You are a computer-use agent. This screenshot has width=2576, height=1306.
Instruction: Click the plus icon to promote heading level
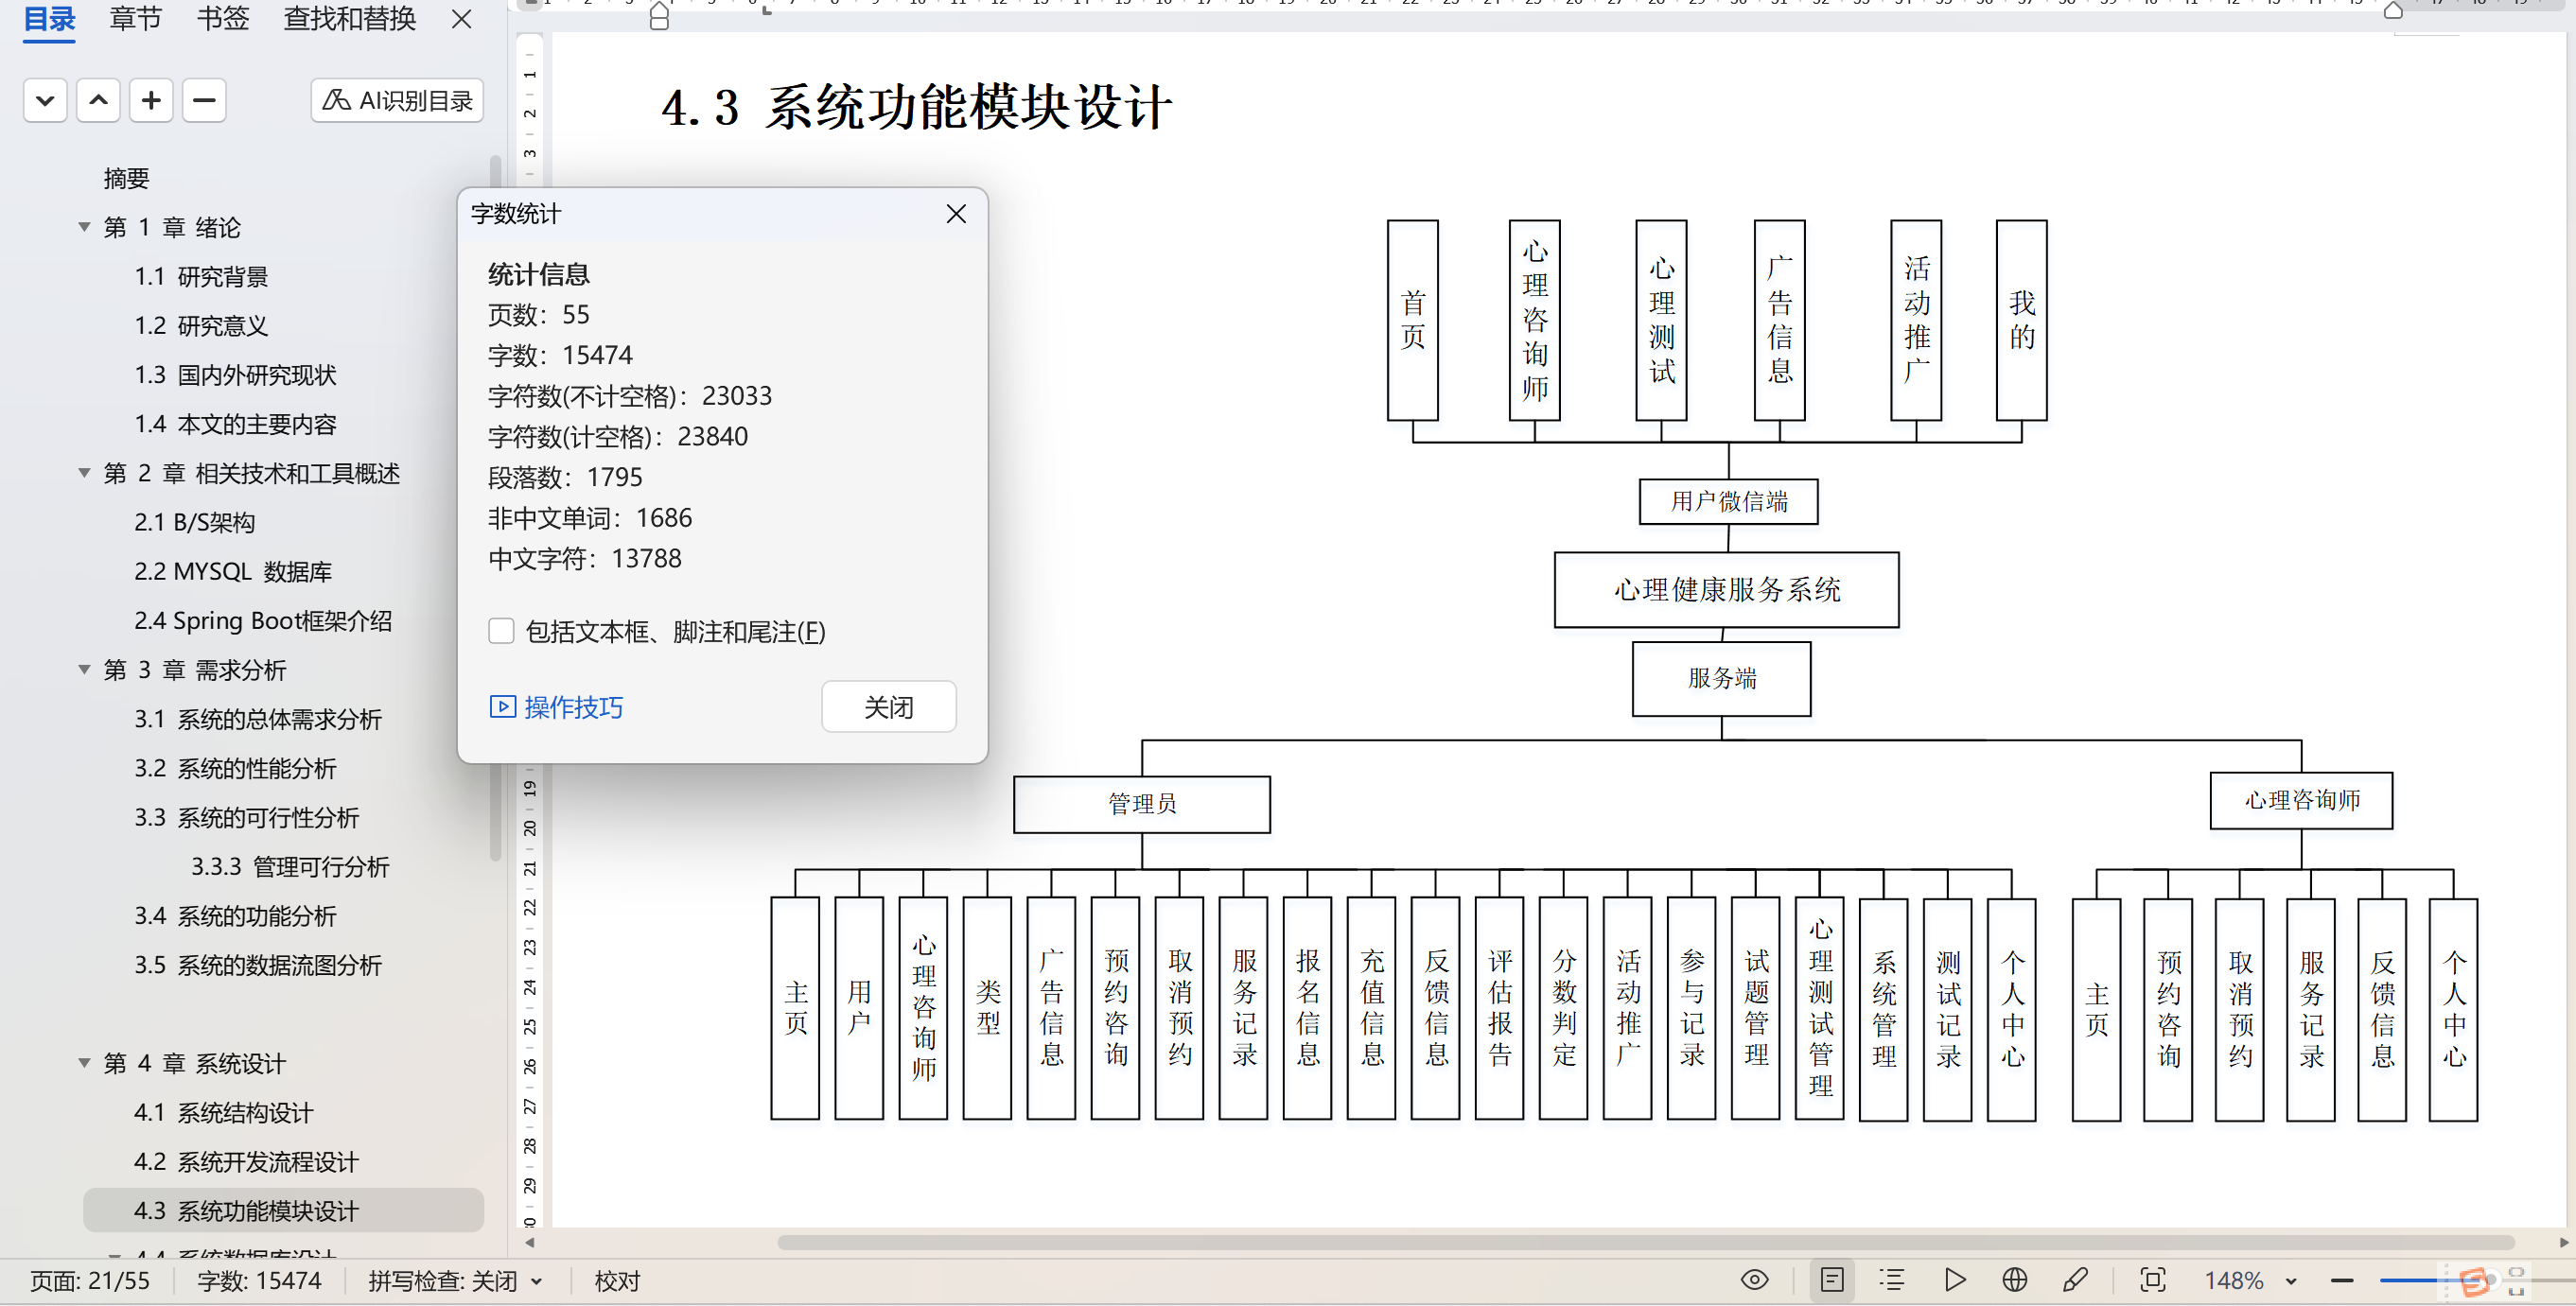151,101
